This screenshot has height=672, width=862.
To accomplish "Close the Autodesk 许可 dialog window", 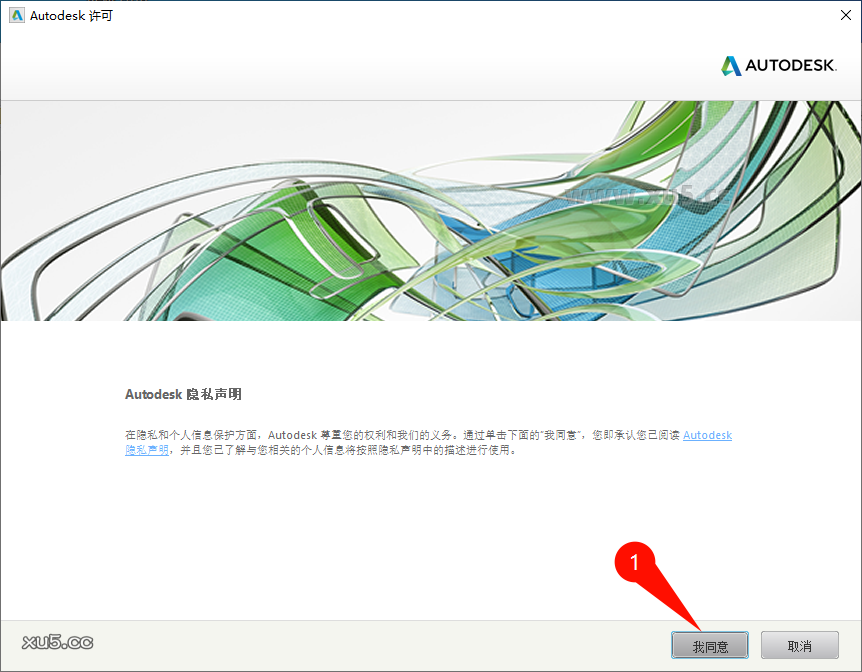I will pos(846,15).
